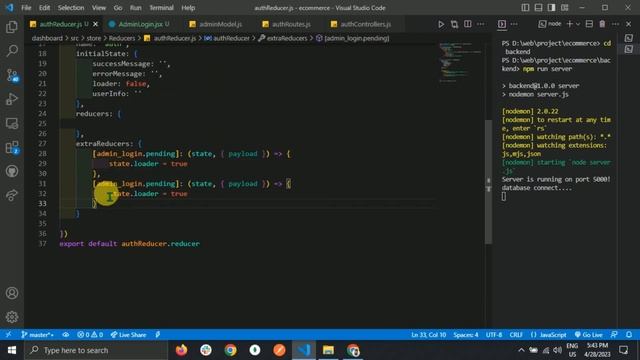Open the View menu
Screen dimensions: 640x360
98,8
